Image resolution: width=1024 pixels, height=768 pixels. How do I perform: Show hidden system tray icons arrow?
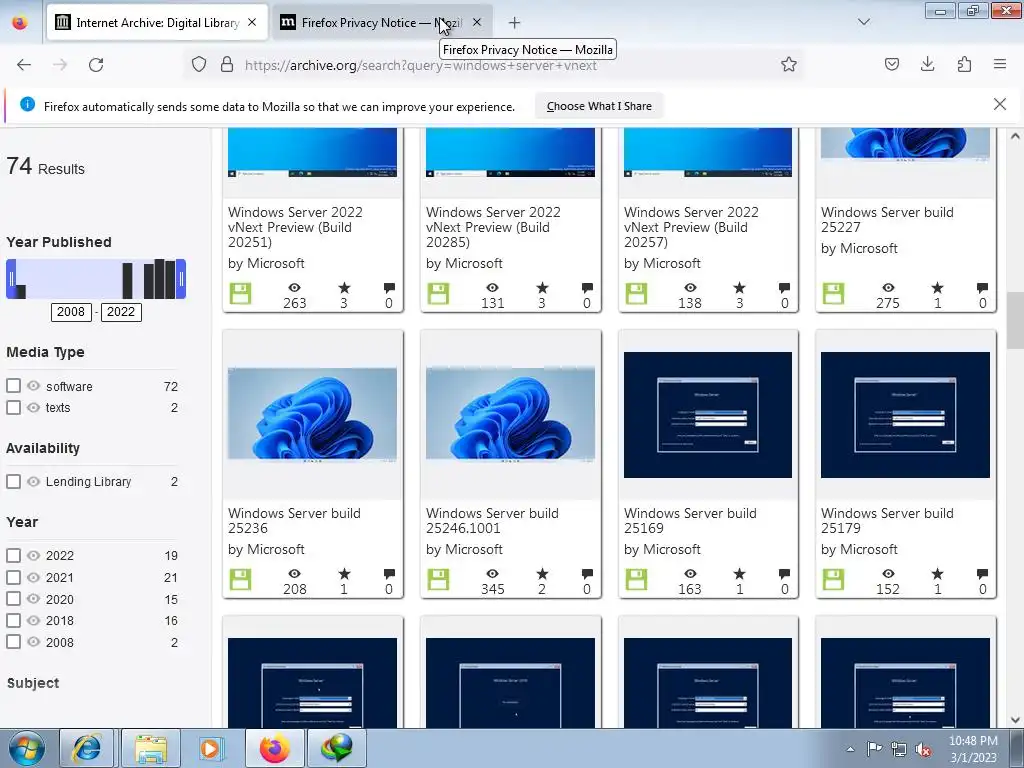click(x=850, y=749)
